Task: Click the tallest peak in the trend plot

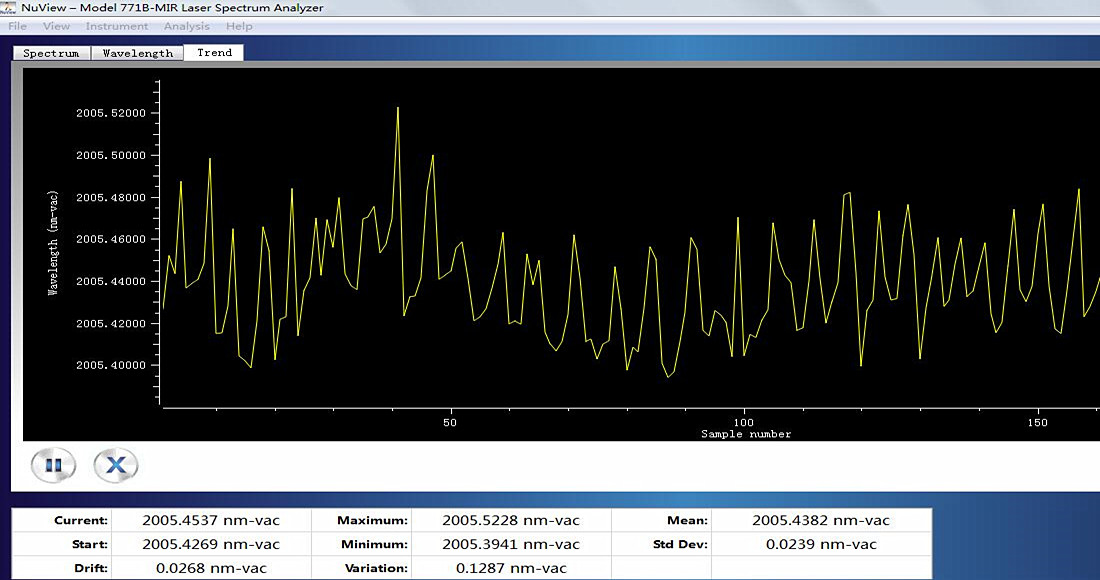Action: (x=398, y=108)
